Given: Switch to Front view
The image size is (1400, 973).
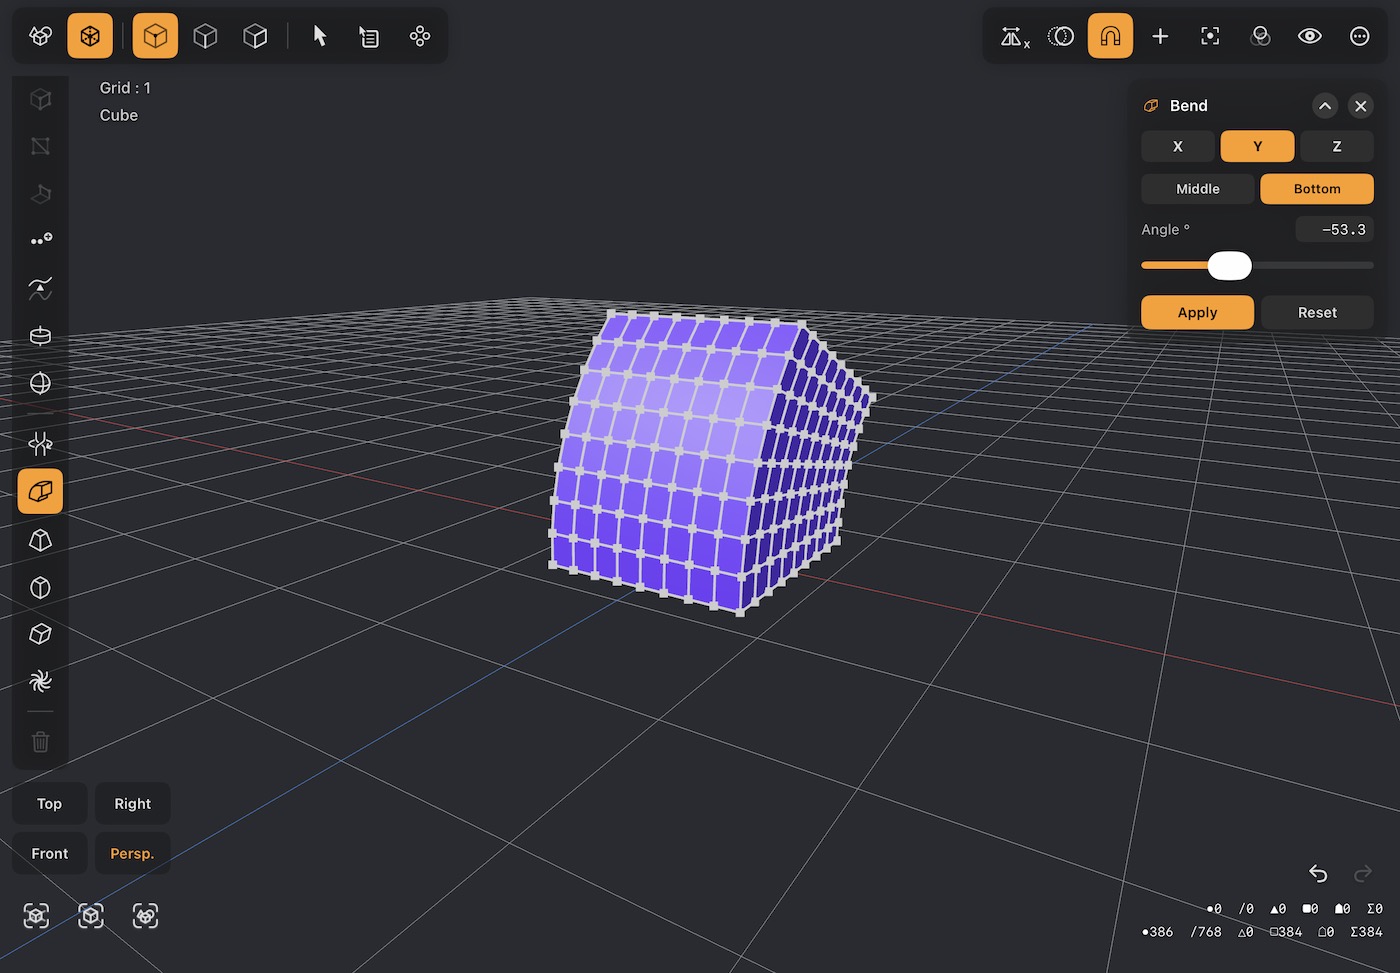Looking at the screenshot, I should click(50, 854).
